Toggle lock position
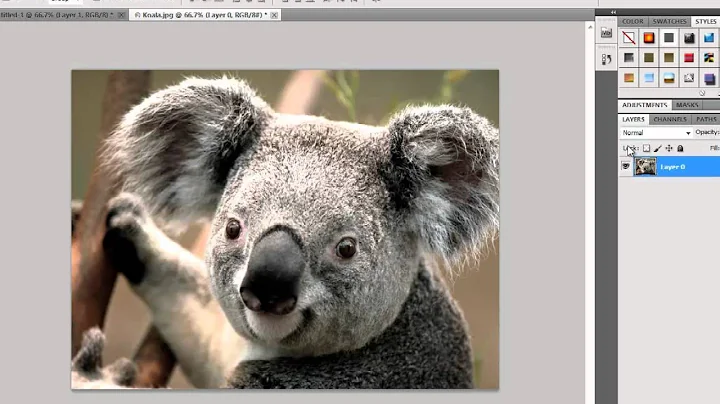 tap(669, 148)
